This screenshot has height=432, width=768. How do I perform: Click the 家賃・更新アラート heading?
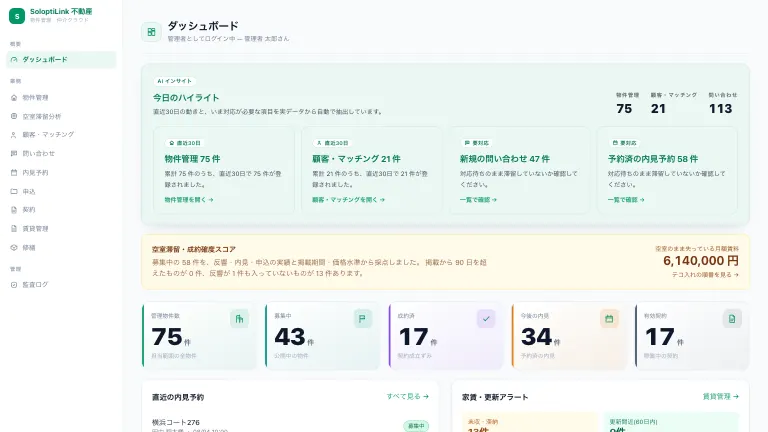[495, 397]
